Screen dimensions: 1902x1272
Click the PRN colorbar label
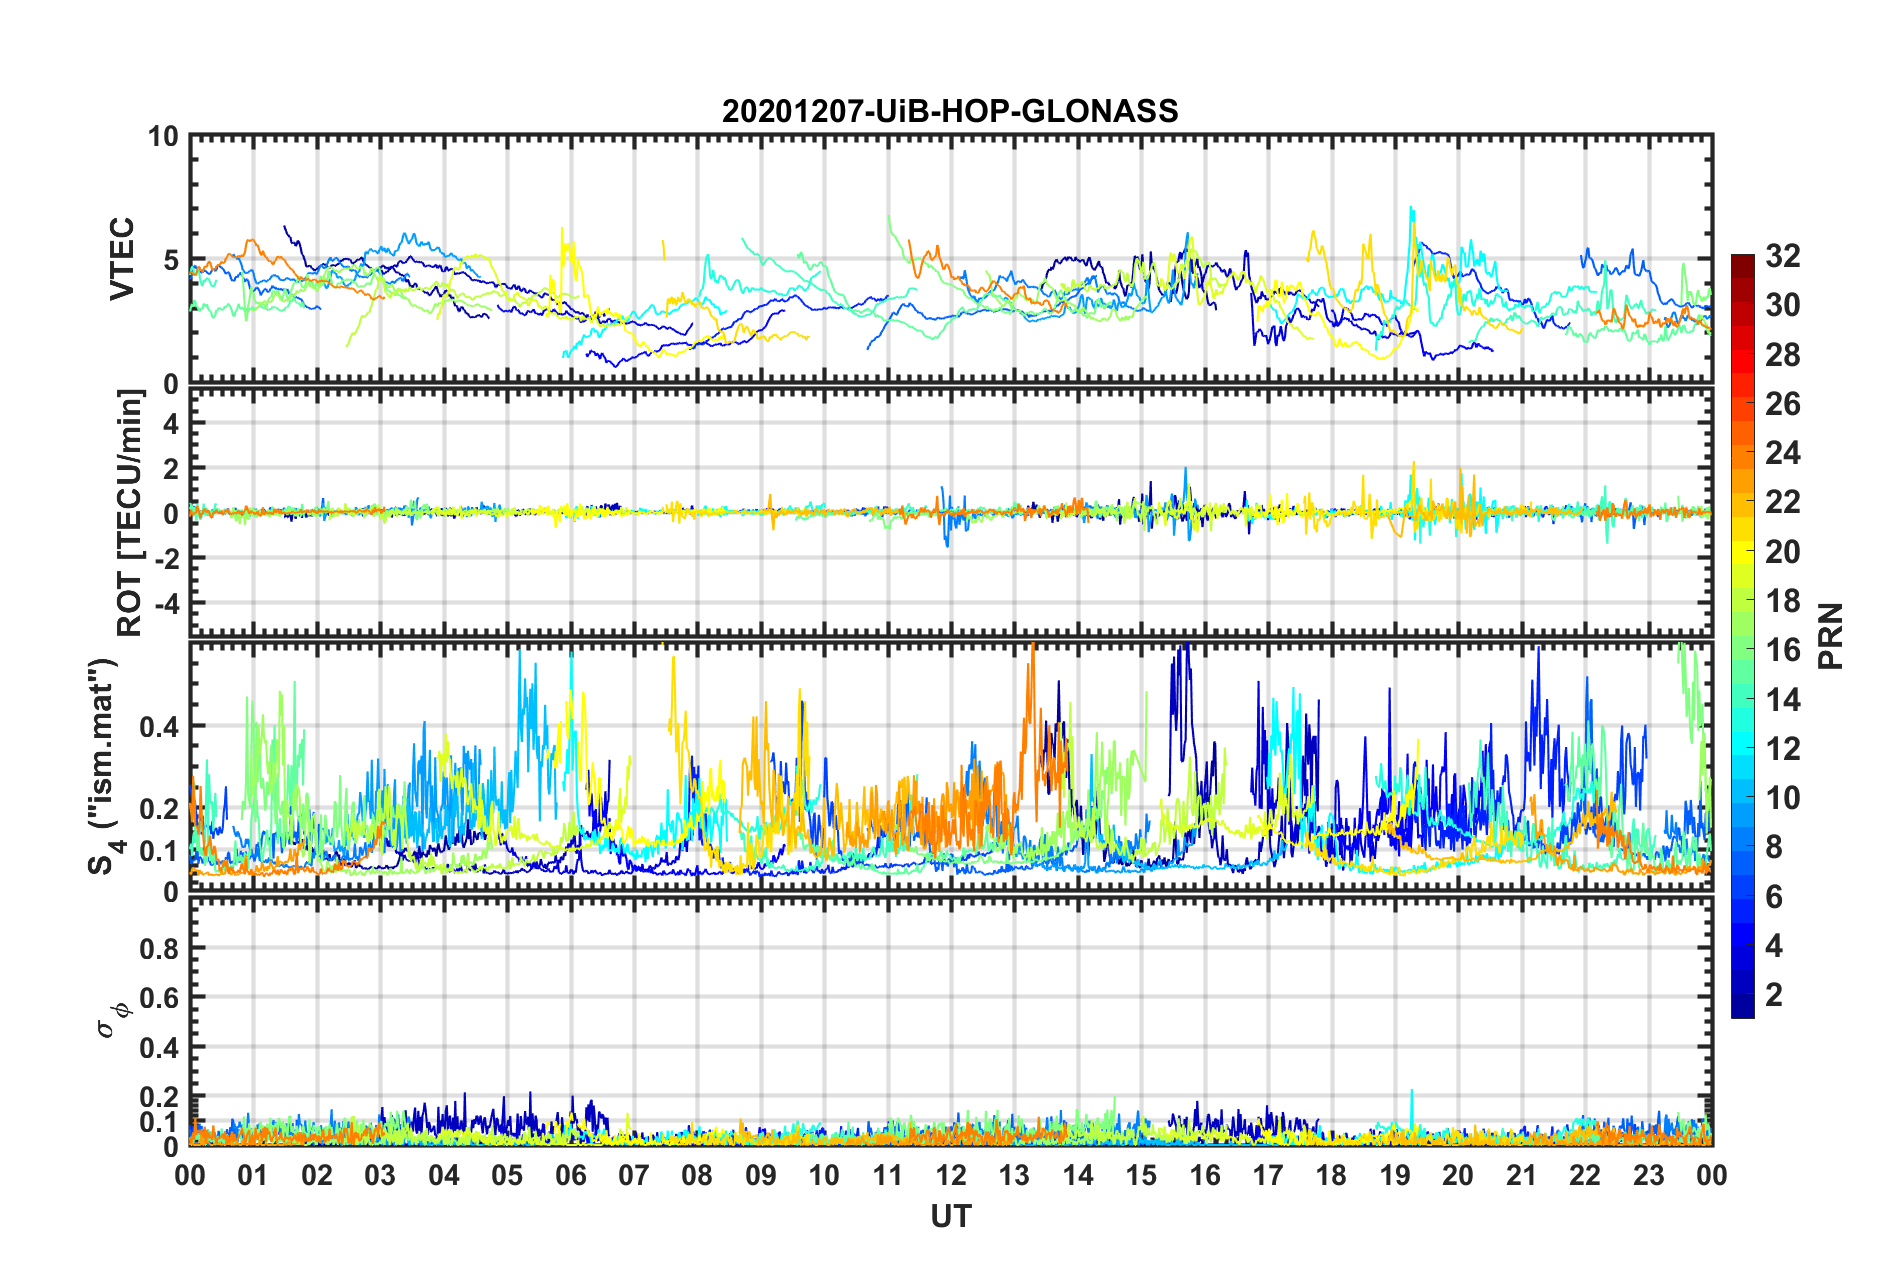(x=1830, y=636)
